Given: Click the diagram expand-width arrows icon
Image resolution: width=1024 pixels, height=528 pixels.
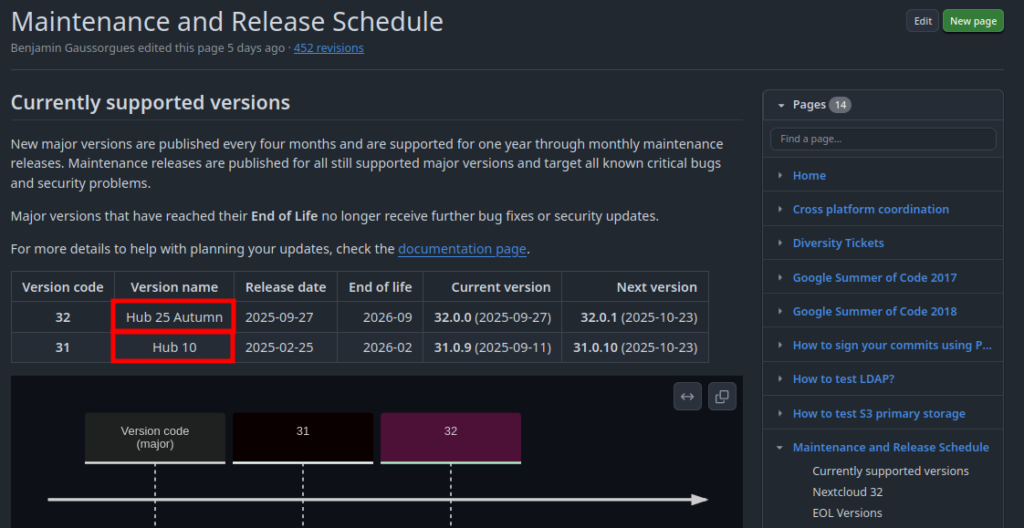Looking at the screenshot, I should coord(687,396).
